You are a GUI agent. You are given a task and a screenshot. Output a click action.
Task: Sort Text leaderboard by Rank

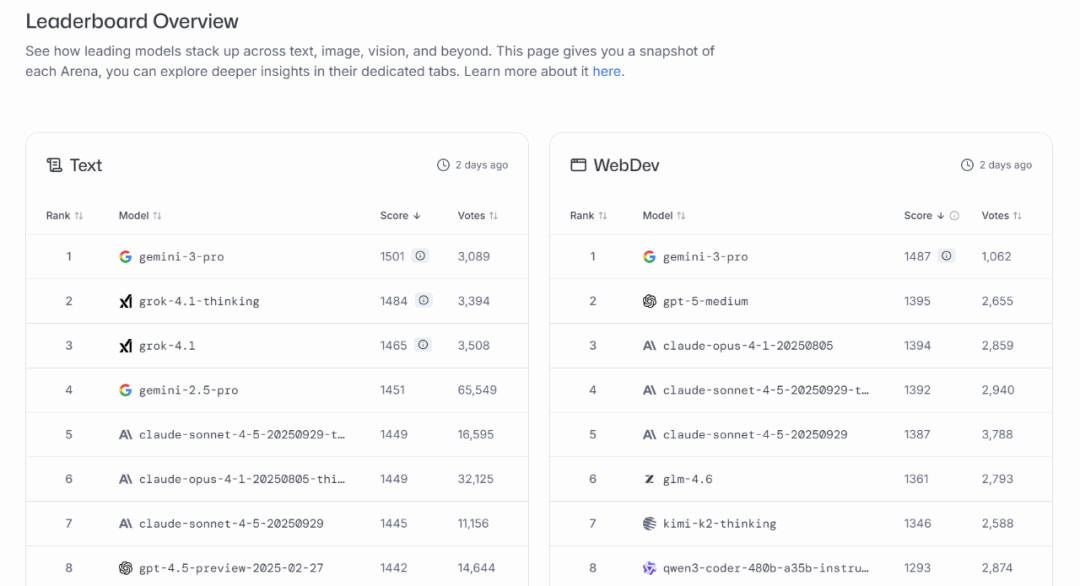point(64,216)
